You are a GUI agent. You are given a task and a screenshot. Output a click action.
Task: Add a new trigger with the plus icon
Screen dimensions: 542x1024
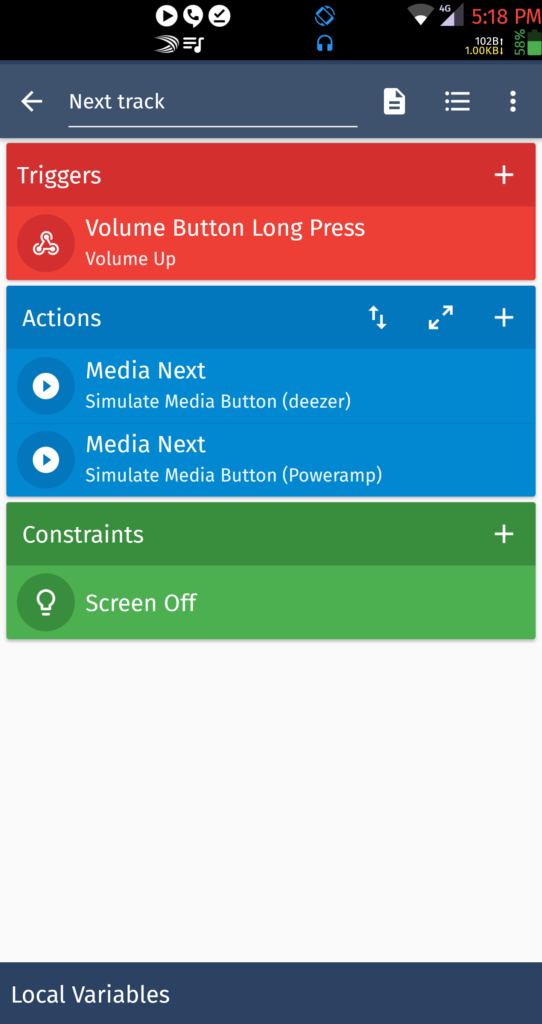point(503,175)
